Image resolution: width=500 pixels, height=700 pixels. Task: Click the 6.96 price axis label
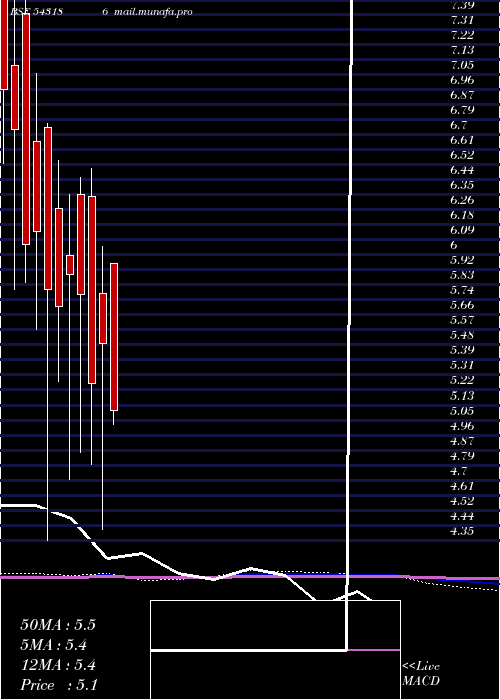pos(462,80)
